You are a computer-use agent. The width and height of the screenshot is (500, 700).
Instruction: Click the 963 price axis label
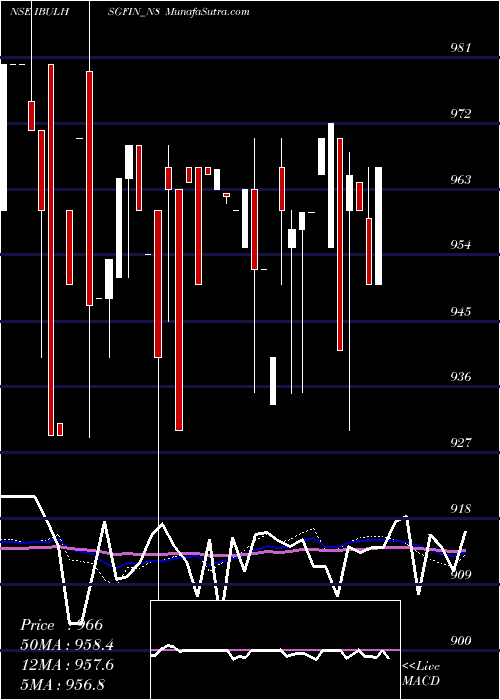(x=460, y=179)
